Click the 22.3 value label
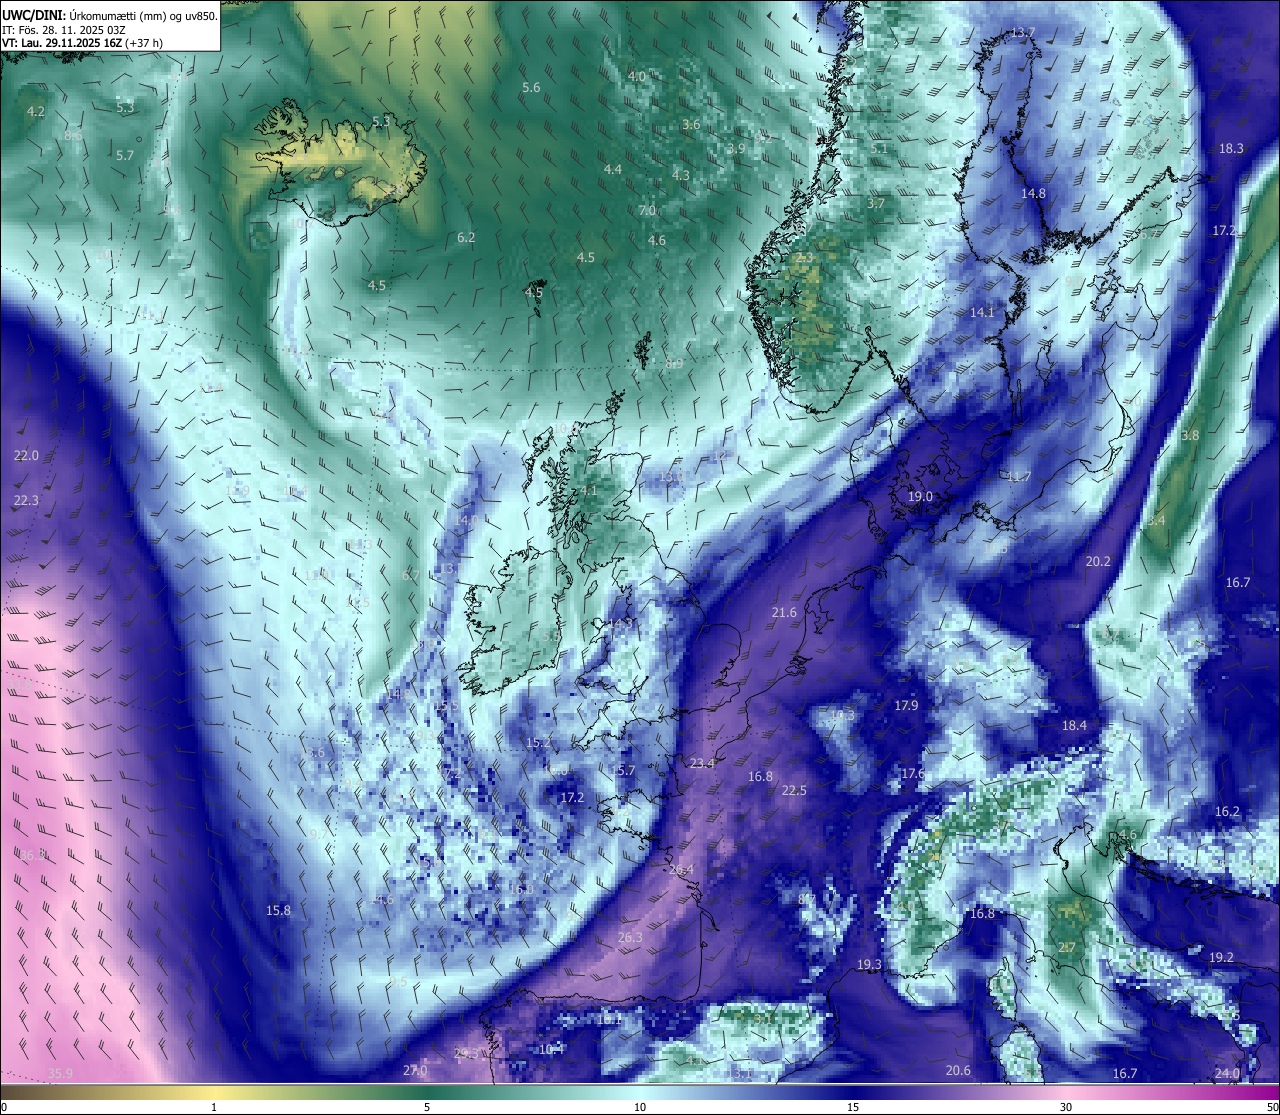Screen dimensions: 1280x1115 click(26, 501)
